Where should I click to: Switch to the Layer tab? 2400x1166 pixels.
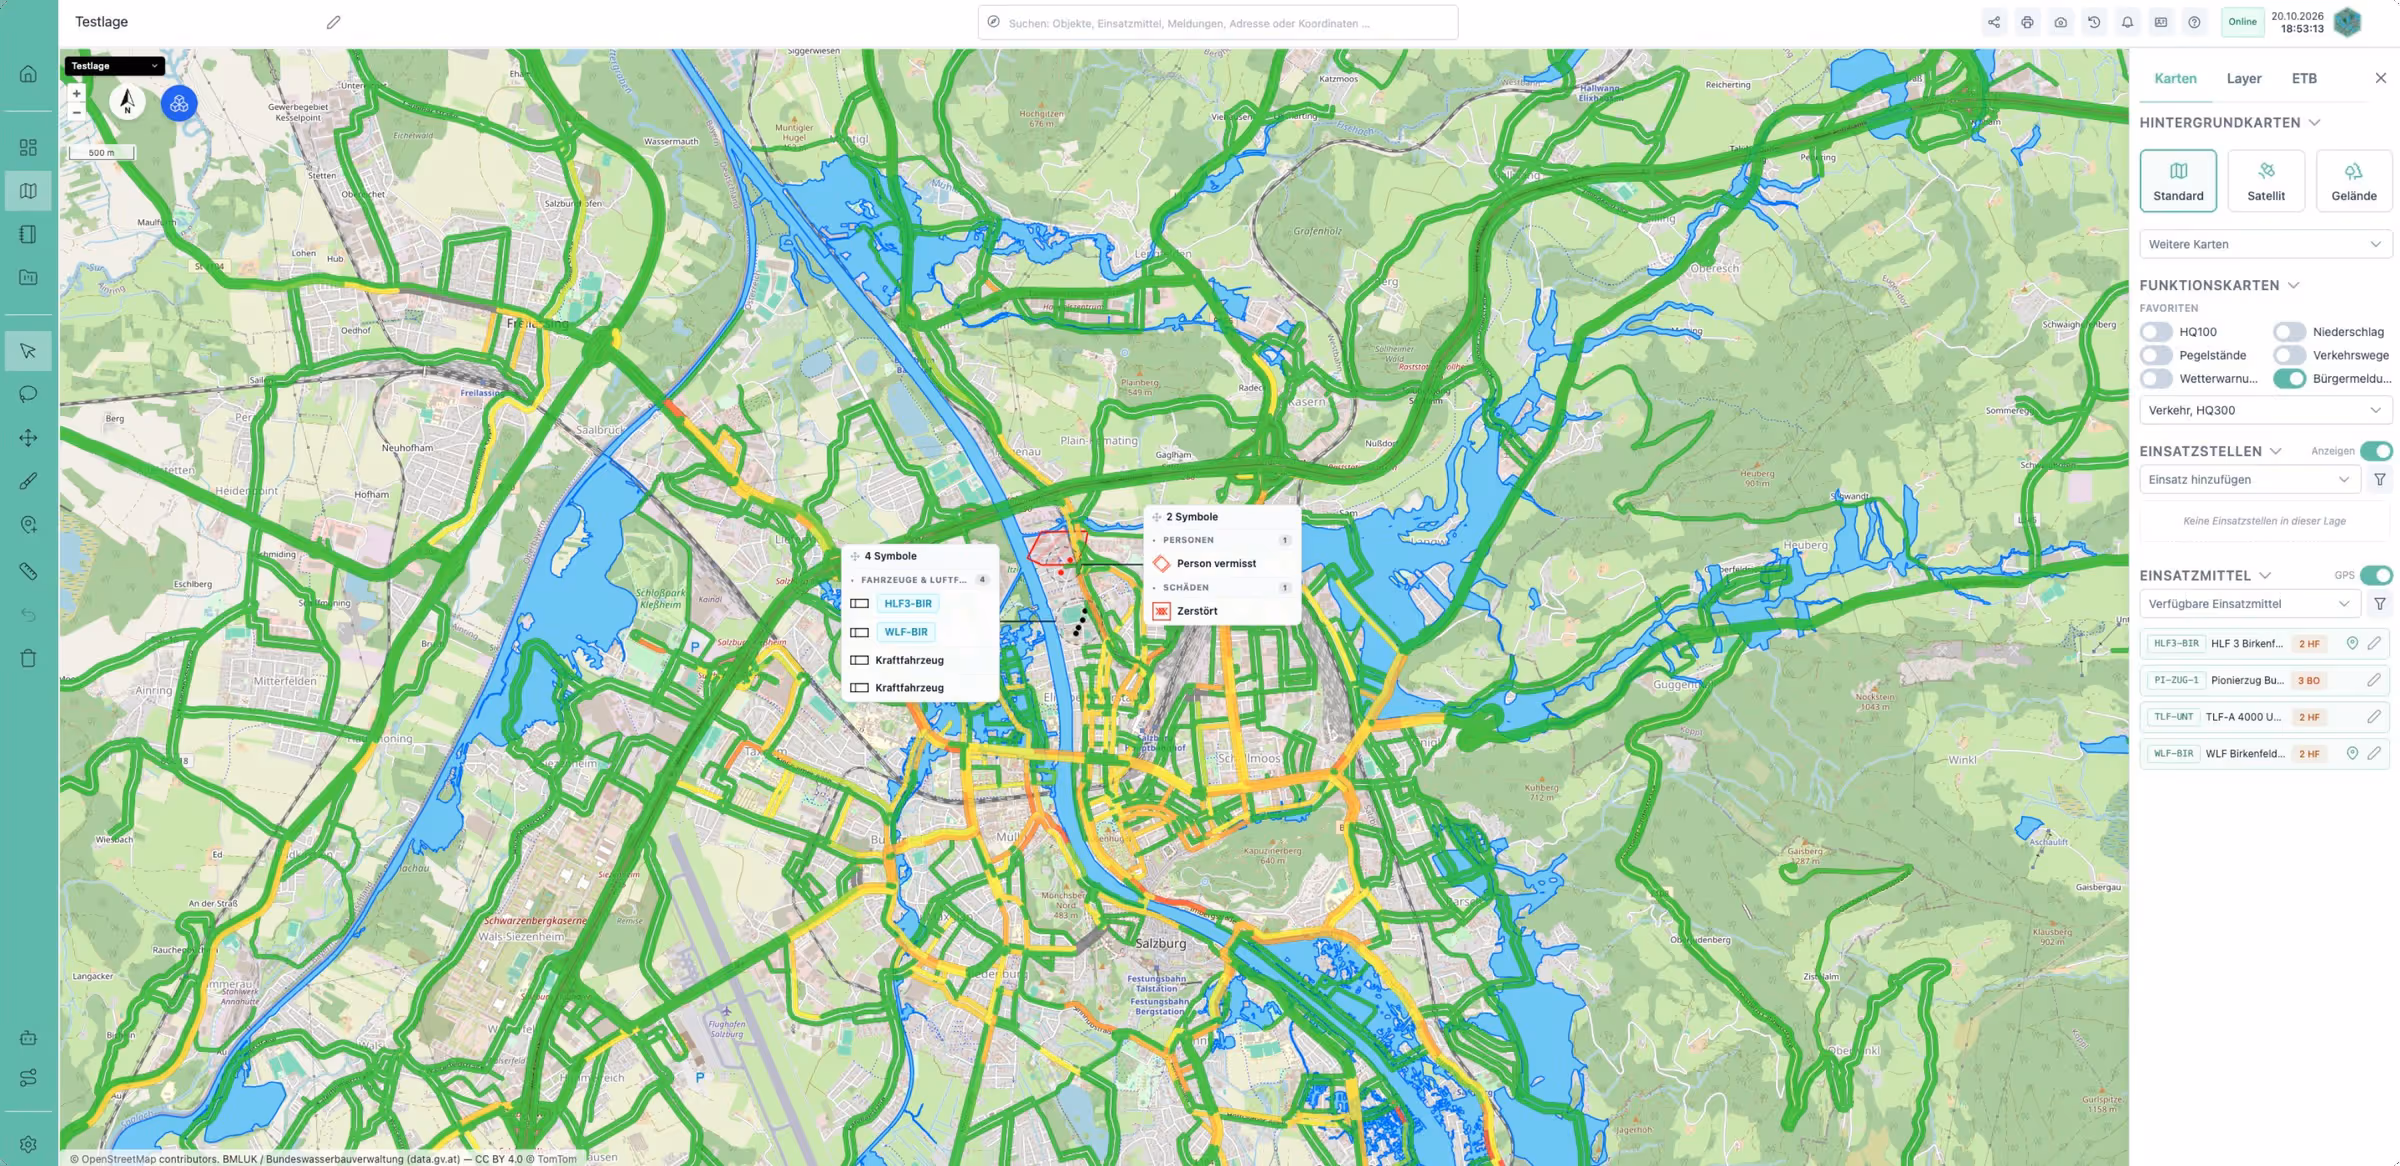[x=2244, y=78]
